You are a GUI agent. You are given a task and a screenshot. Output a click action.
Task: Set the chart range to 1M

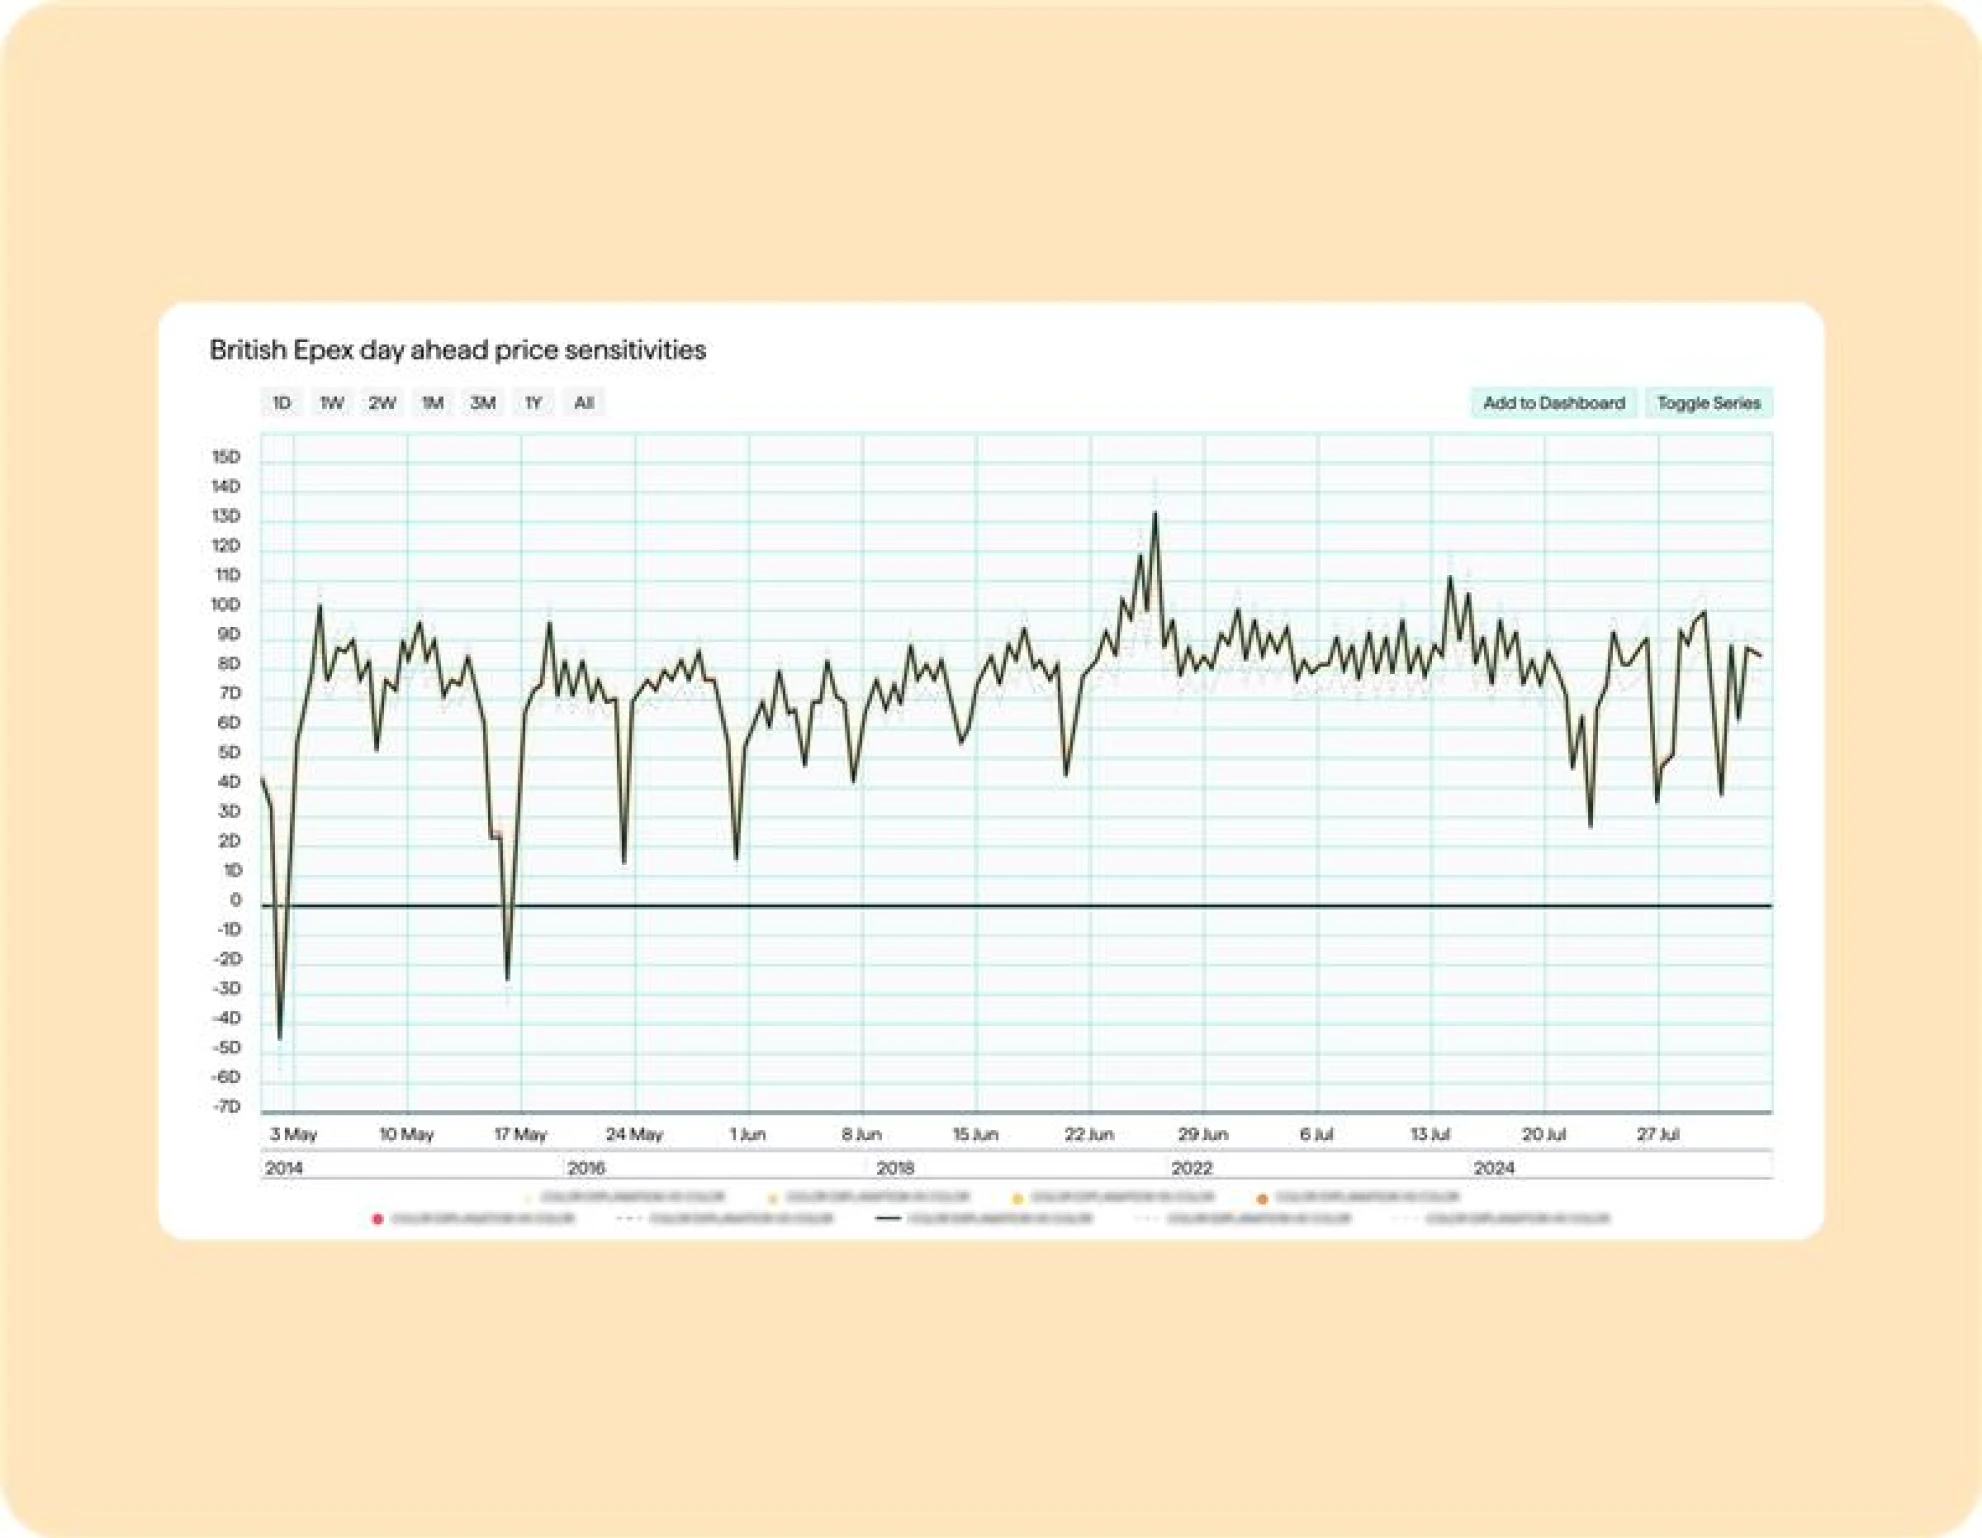click(x=432, y=403)
